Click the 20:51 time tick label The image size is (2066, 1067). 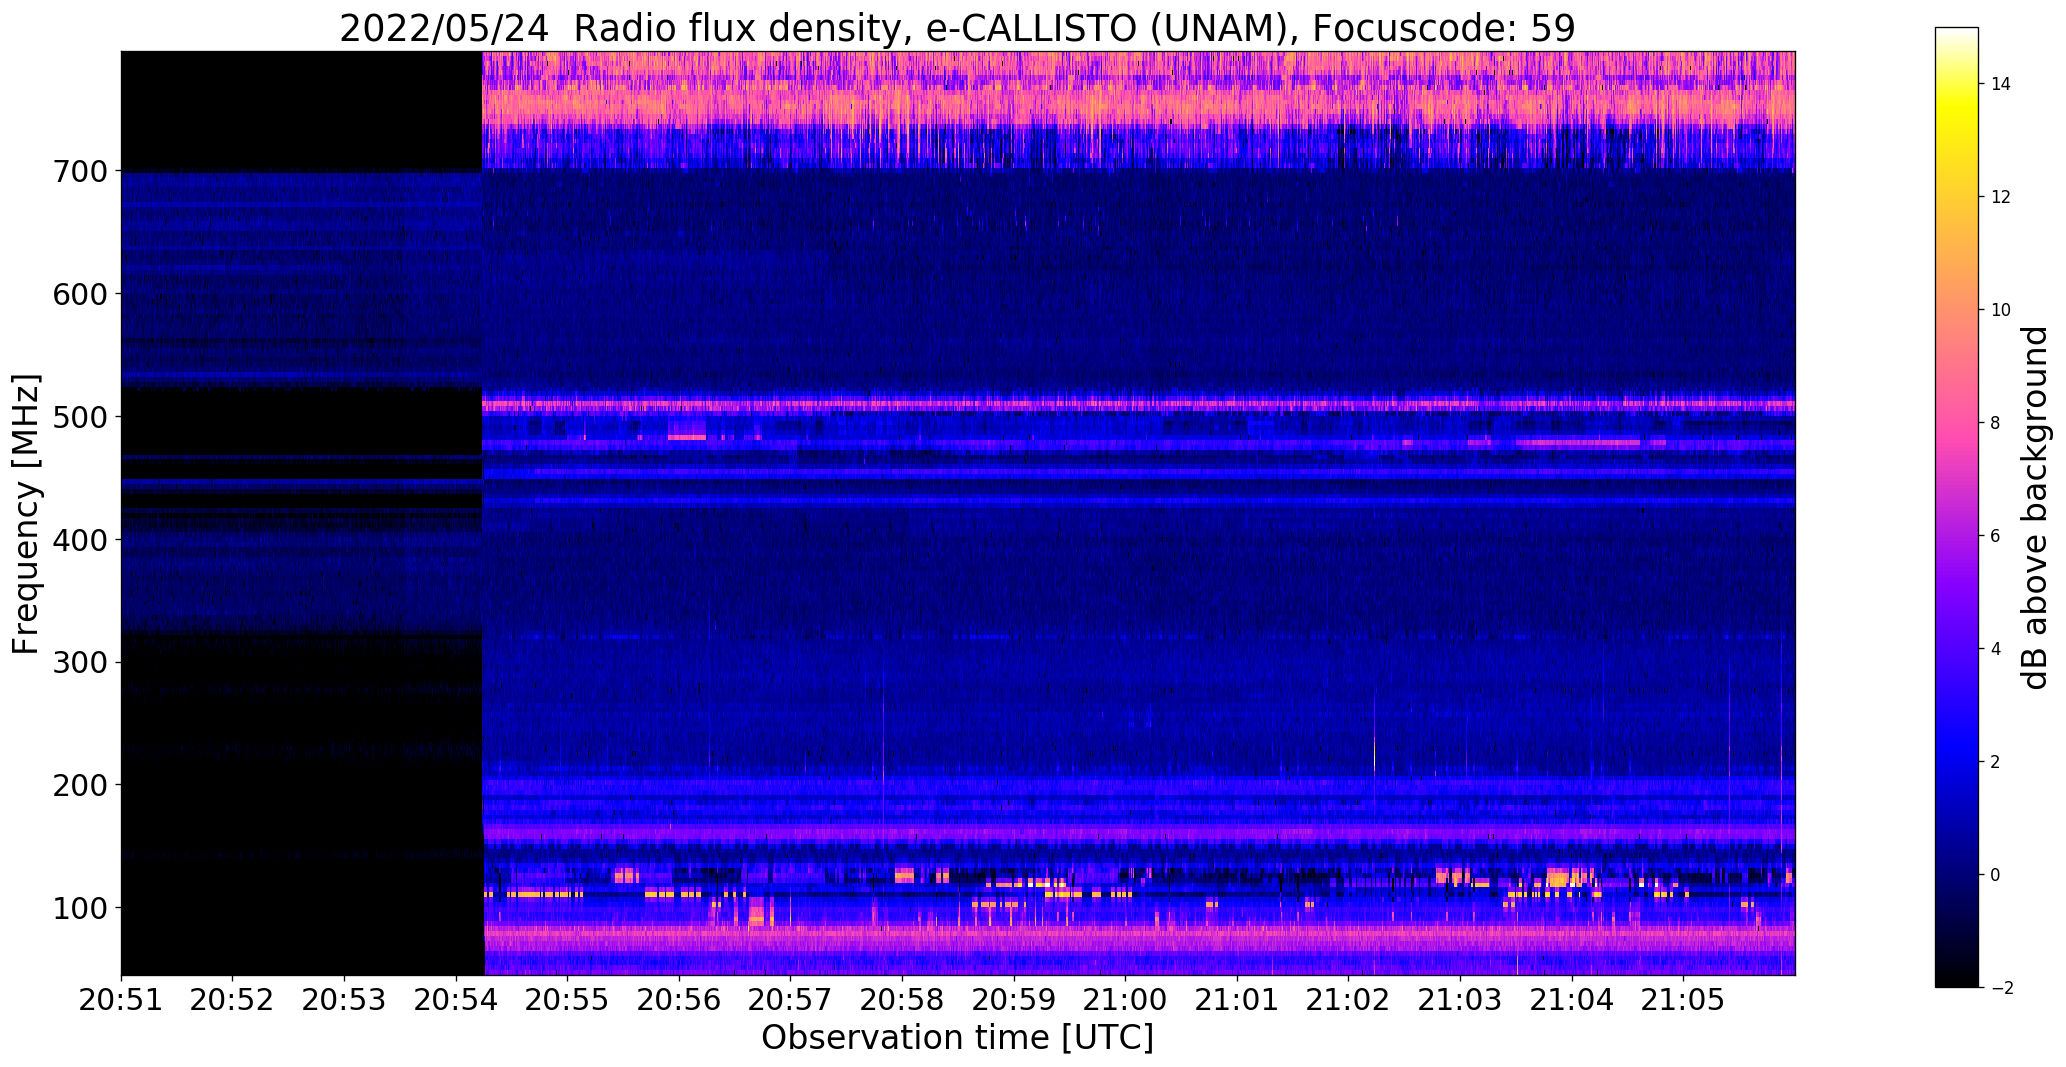tap(121, 999)
